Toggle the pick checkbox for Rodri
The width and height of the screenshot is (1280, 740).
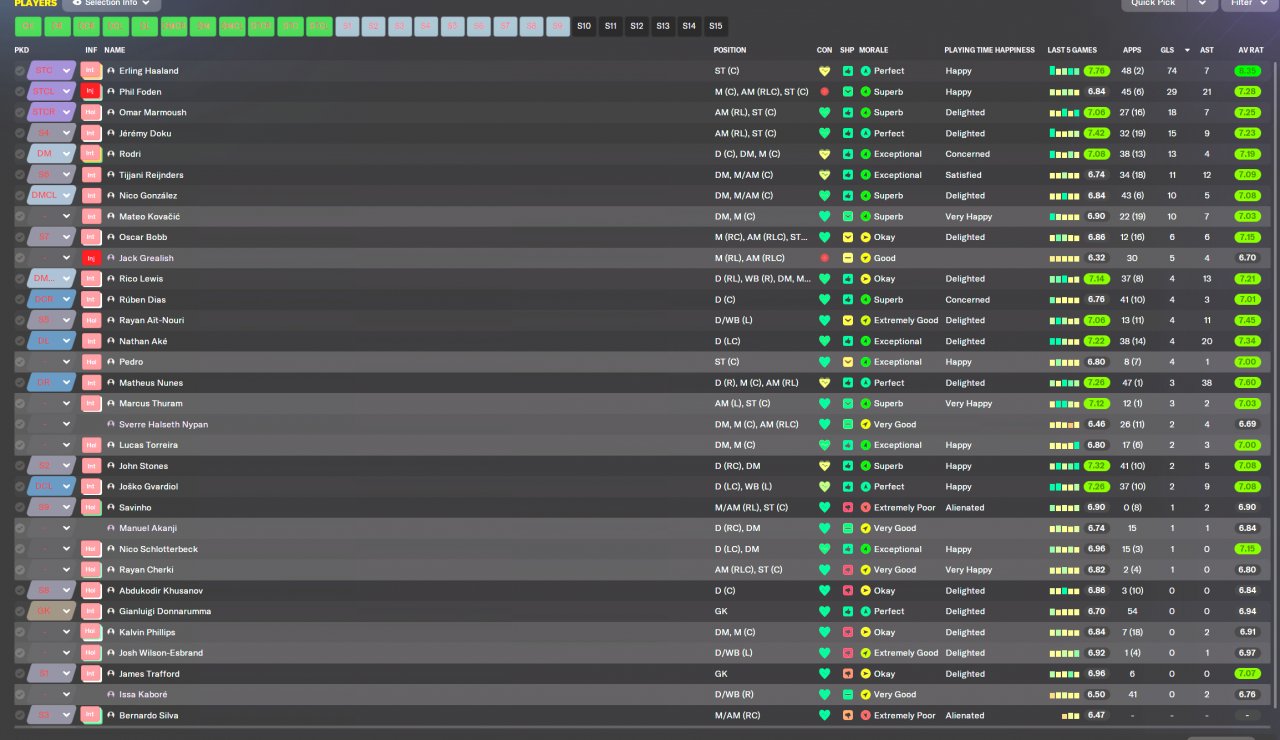point(20,154)
